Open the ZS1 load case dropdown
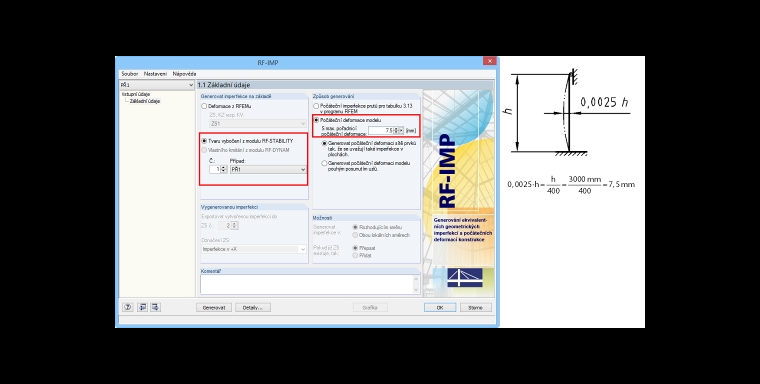The image size is (760, 384). pyautogui.click(x=258, y=124)
